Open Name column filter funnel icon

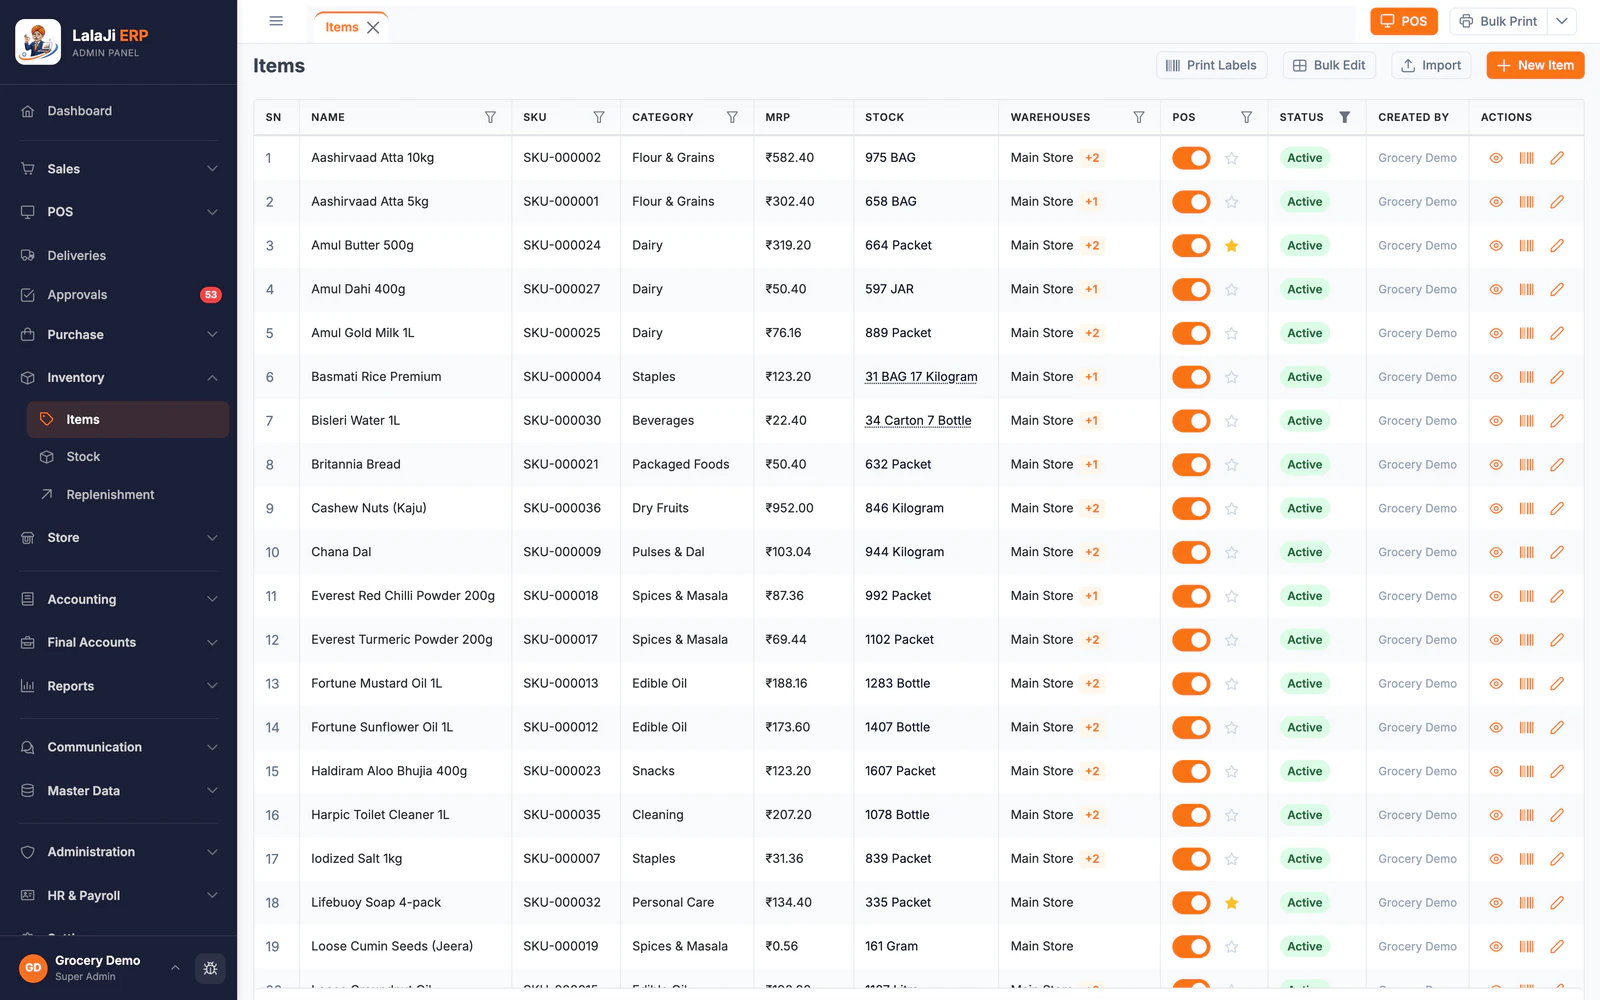(490, 117)
